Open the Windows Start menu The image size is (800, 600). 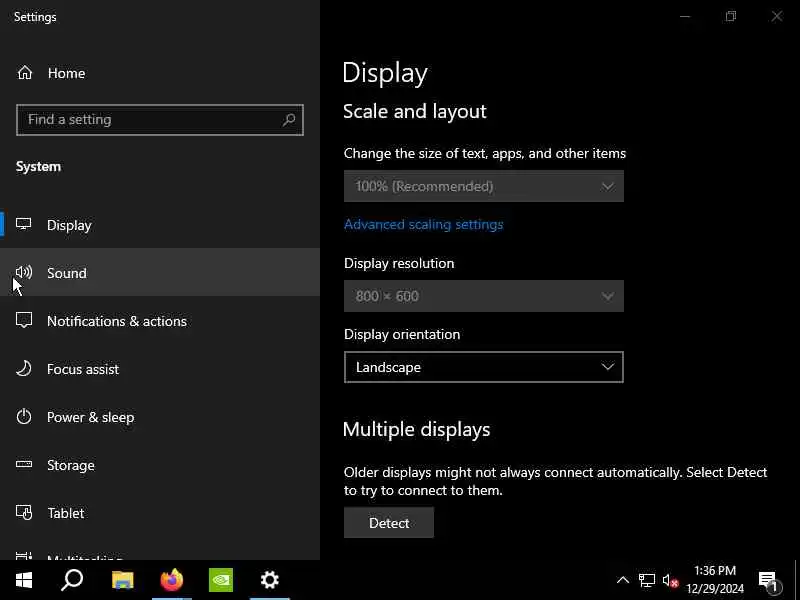(x=24, y=580)
